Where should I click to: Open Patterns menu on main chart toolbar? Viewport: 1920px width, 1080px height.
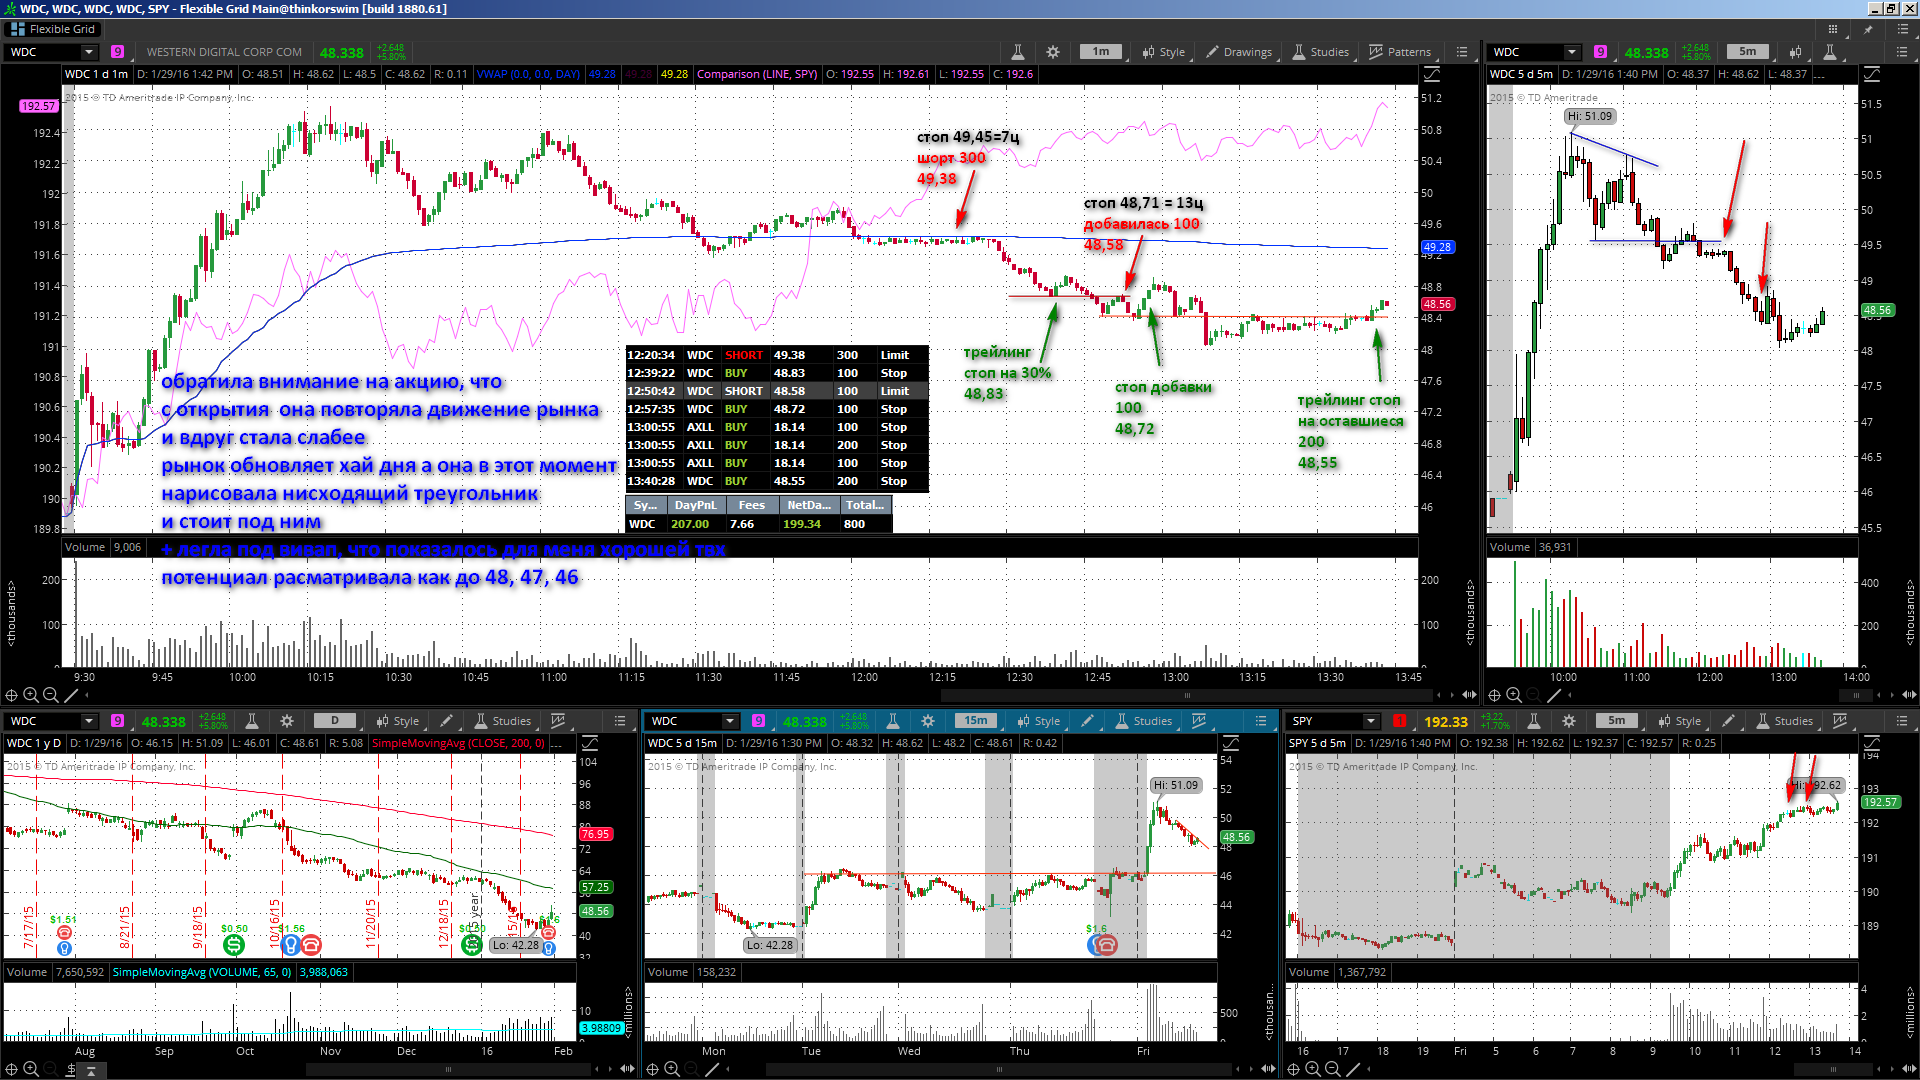pyautogui.click(x=1400, y=52)
